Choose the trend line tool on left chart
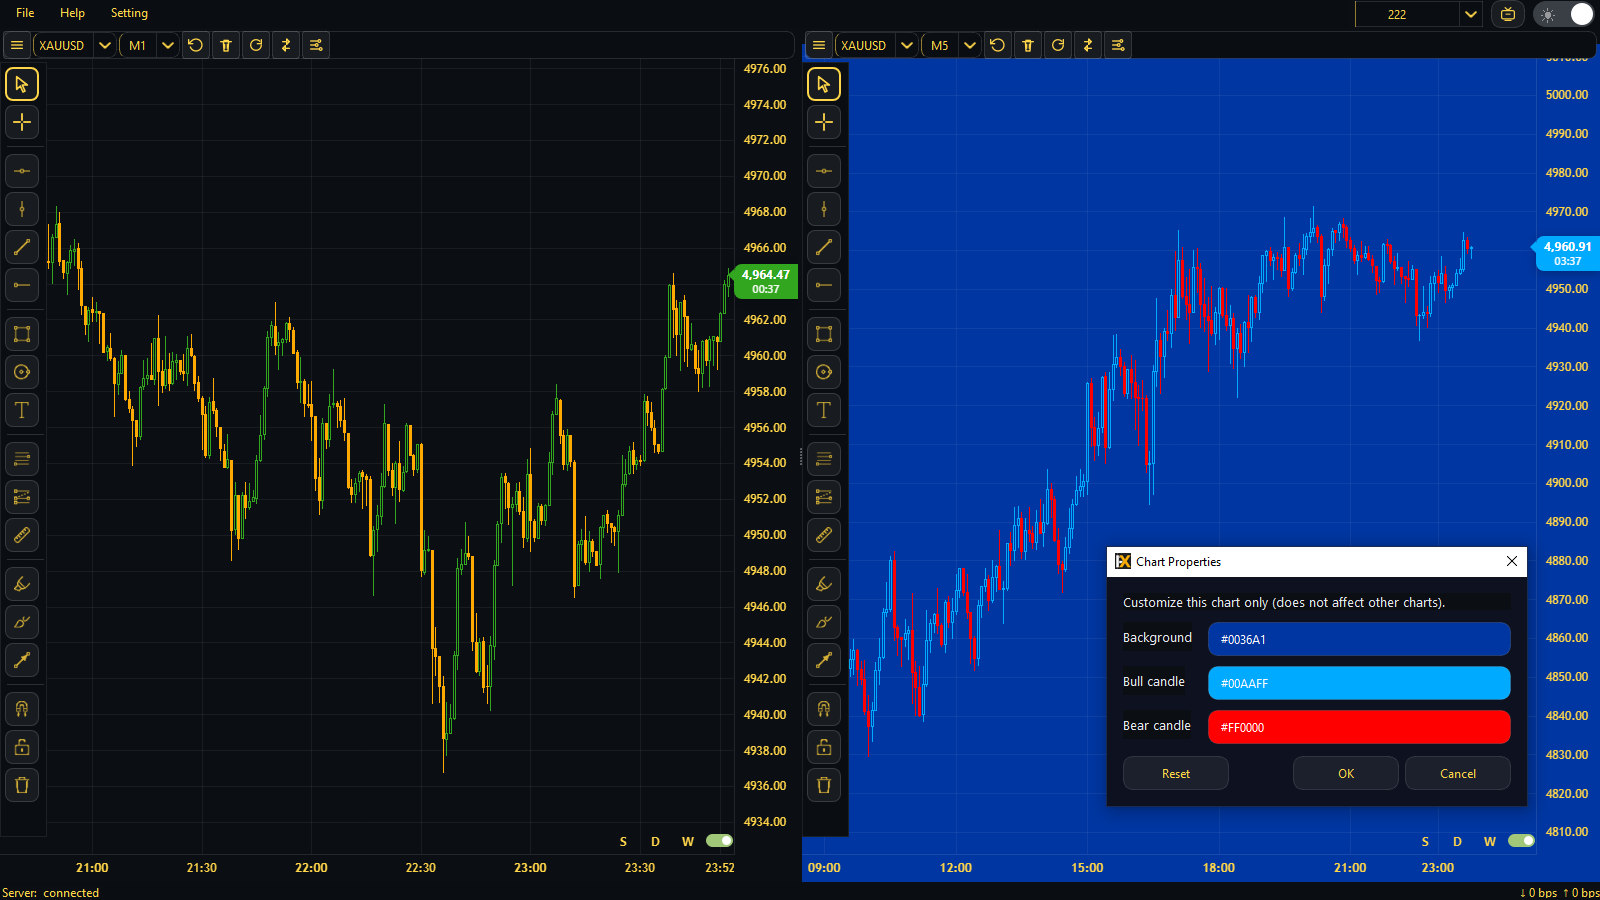The image size is (1600, 900). coord(22,247)
